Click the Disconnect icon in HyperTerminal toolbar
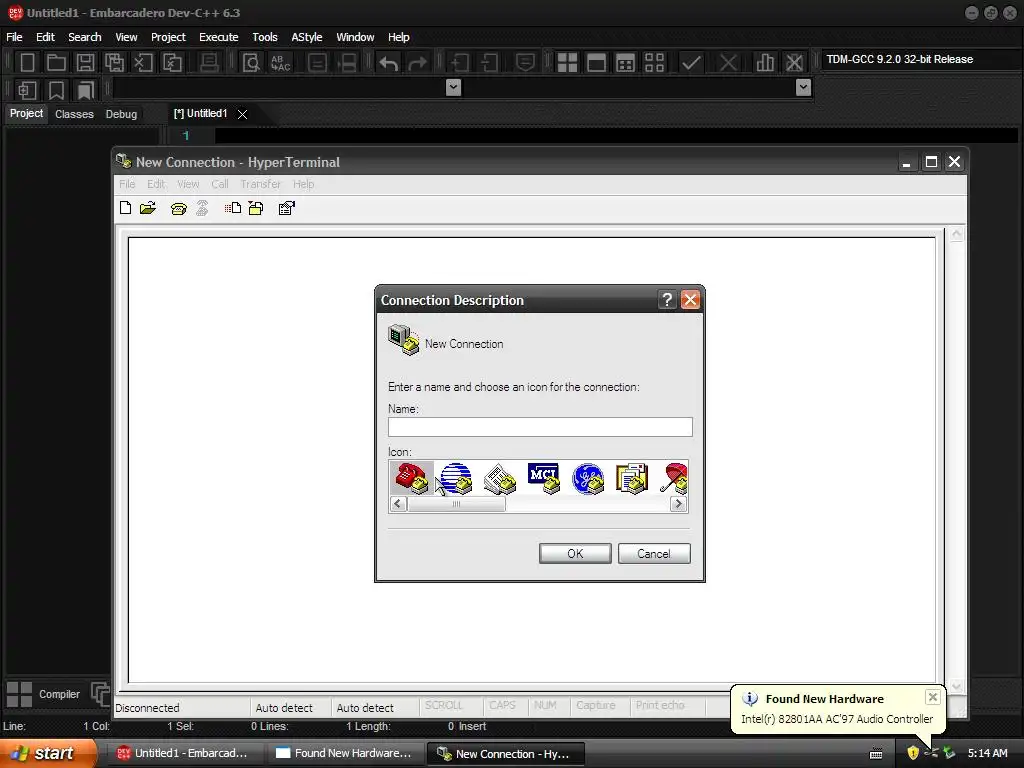The image size is (1024, 768). 202,208
